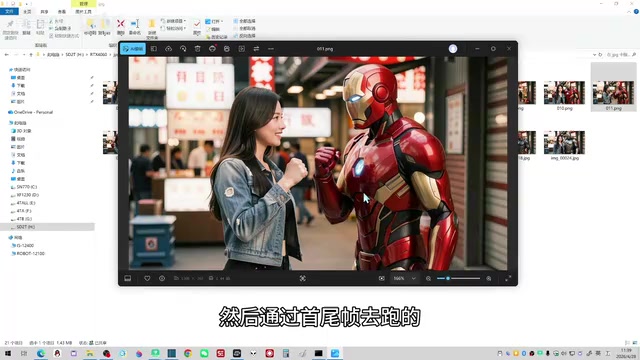
Task: Adjust the zoom slider in photo viewer
Action: click(458, 278)
